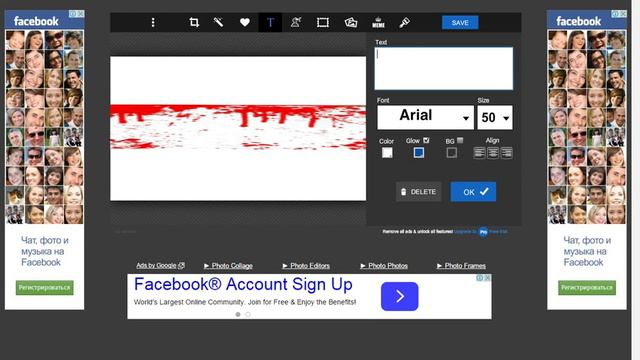Delete the current text layer
The width and height of the screenshot is (640, 360).
(x=418, y=192)
